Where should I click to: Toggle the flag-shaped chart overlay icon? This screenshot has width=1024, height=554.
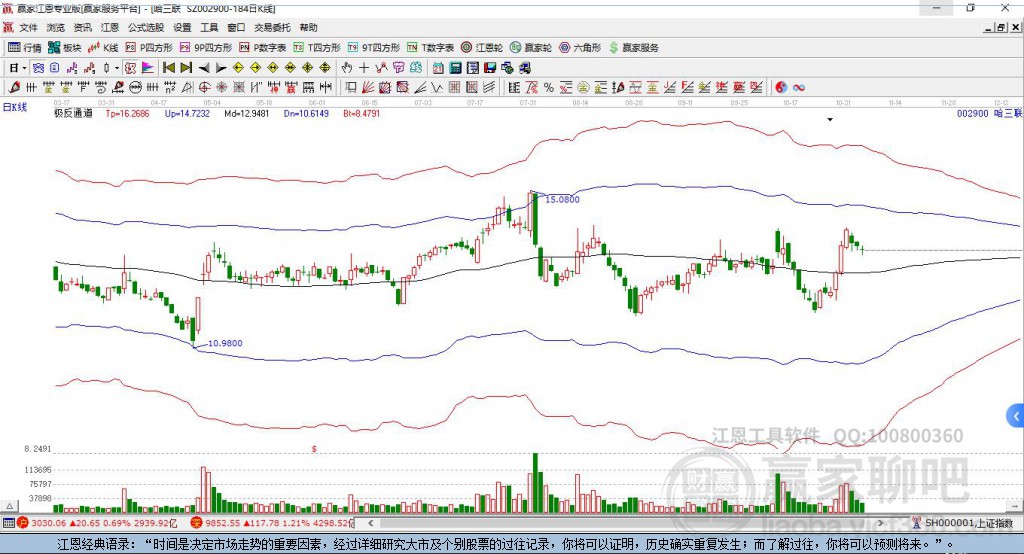pyautogui.click(x=148, y=67)
